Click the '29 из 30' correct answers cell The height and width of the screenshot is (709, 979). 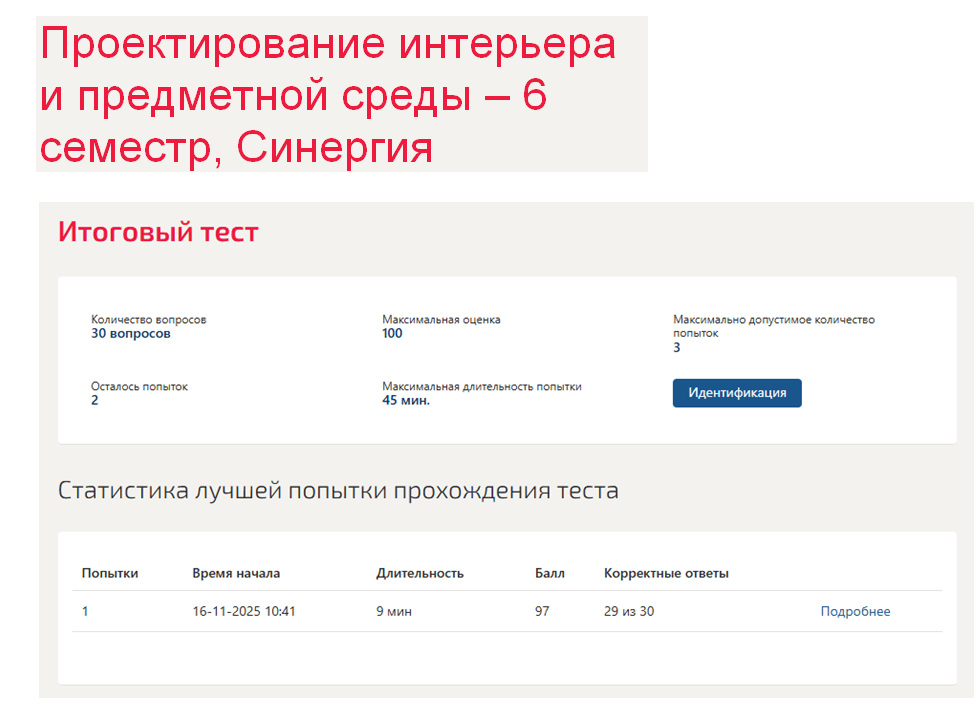[x=629, y=612]
